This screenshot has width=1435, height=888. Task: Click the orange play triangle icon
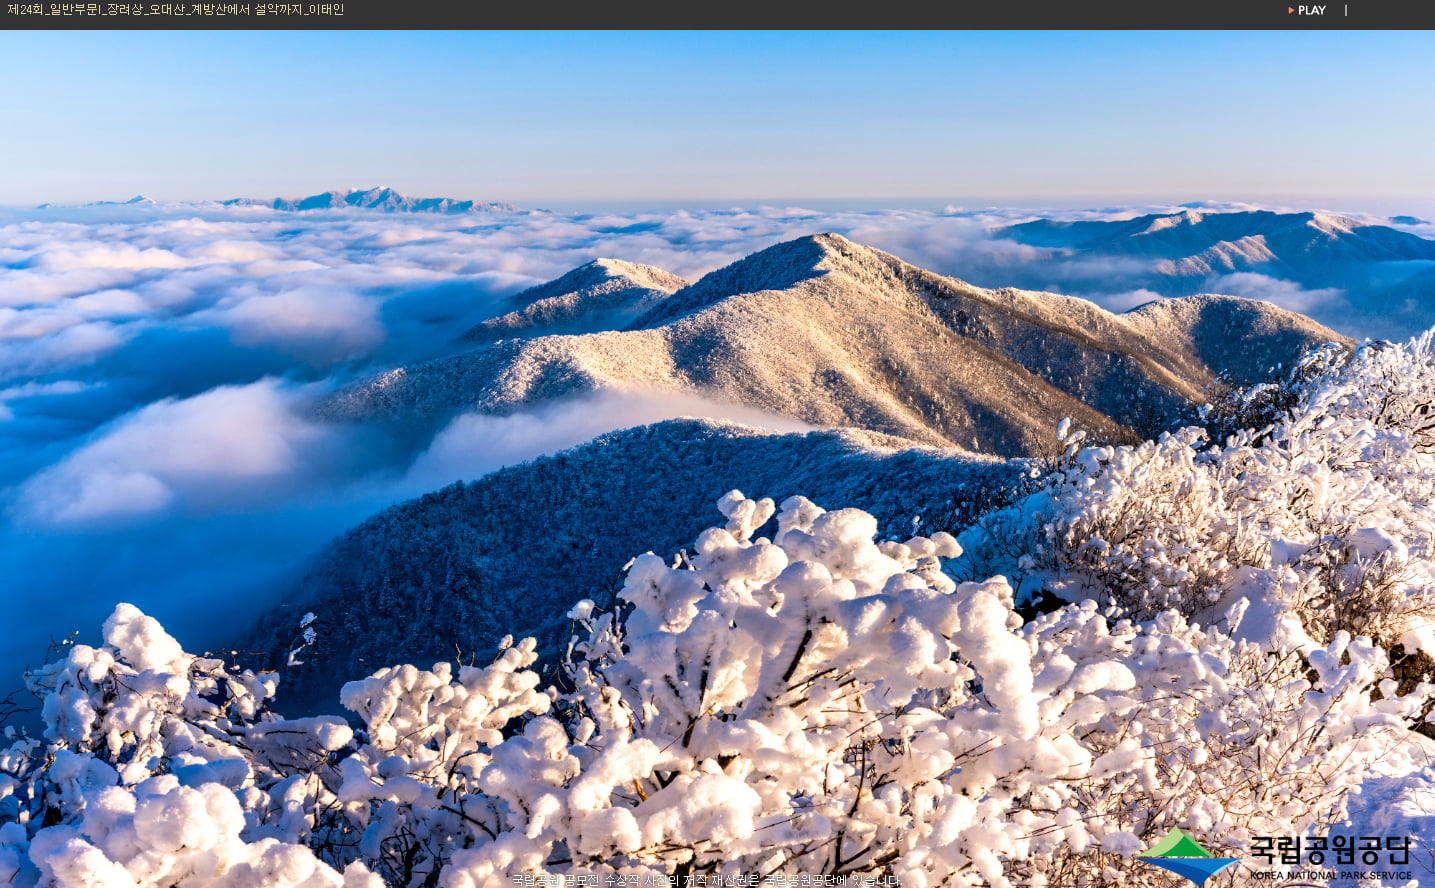click(1291, 10)
